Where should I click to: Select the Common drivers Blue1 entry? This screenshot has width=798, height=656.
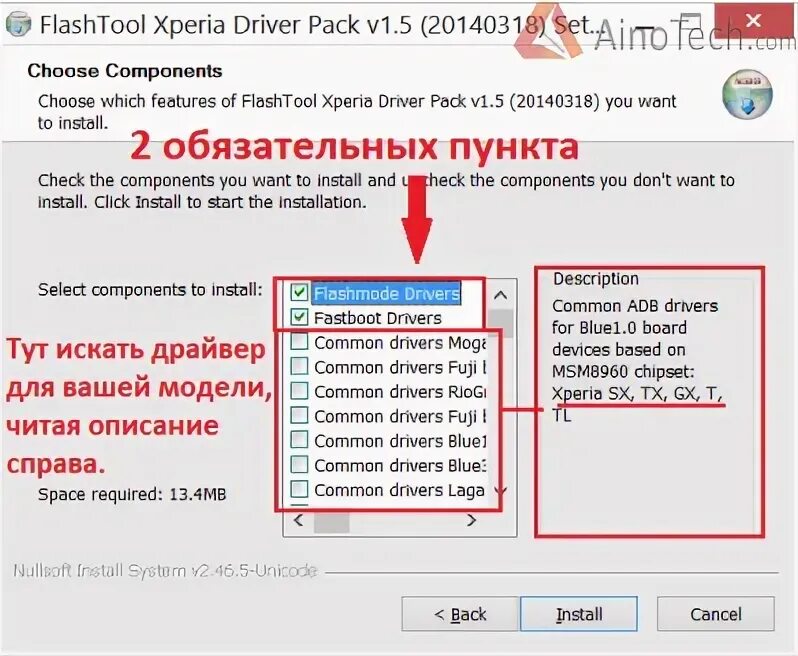pyautogui.click(x=400, y=441)
